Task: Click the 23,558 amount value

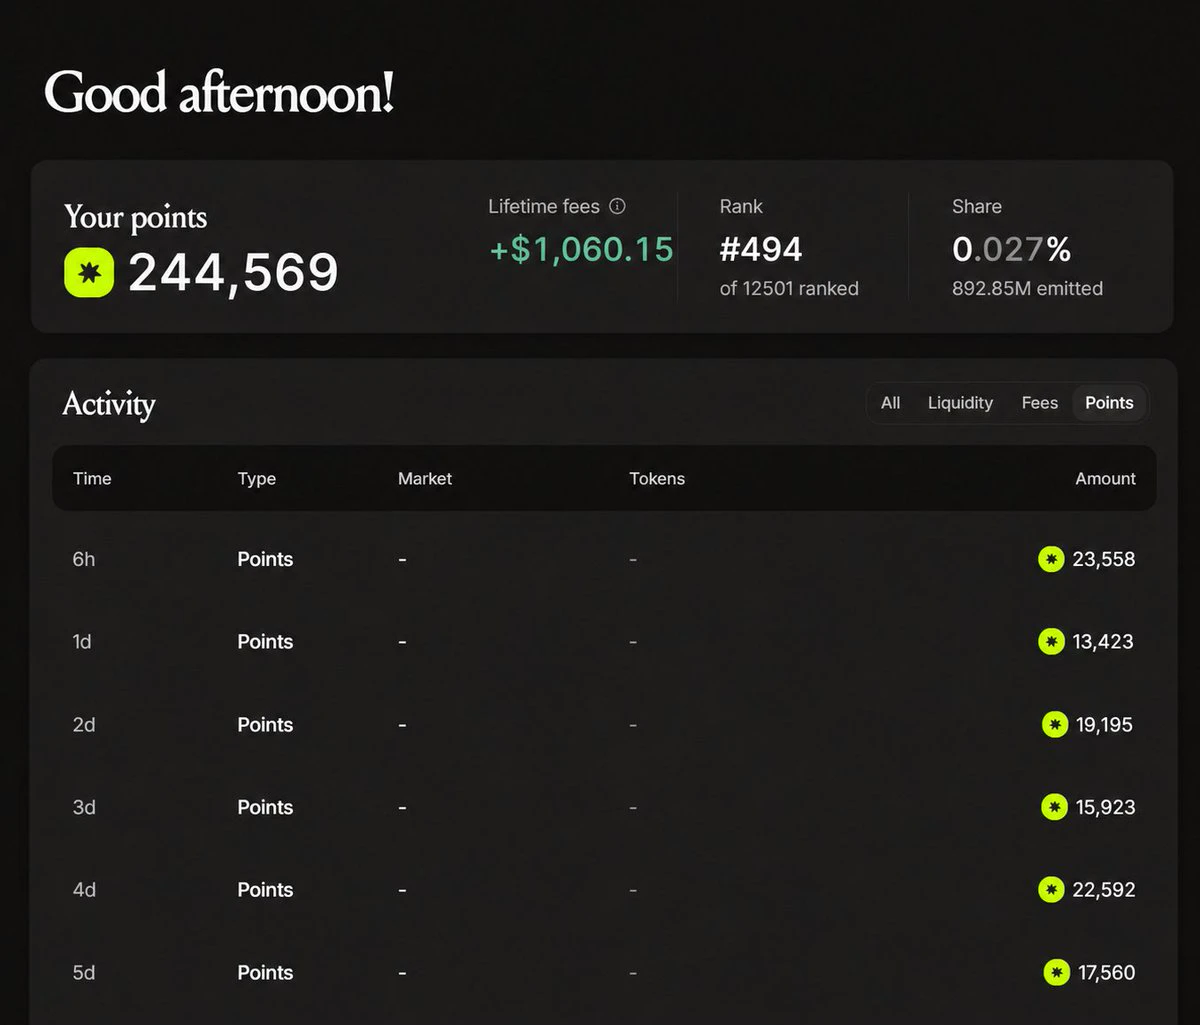Action: point(1104,559)
